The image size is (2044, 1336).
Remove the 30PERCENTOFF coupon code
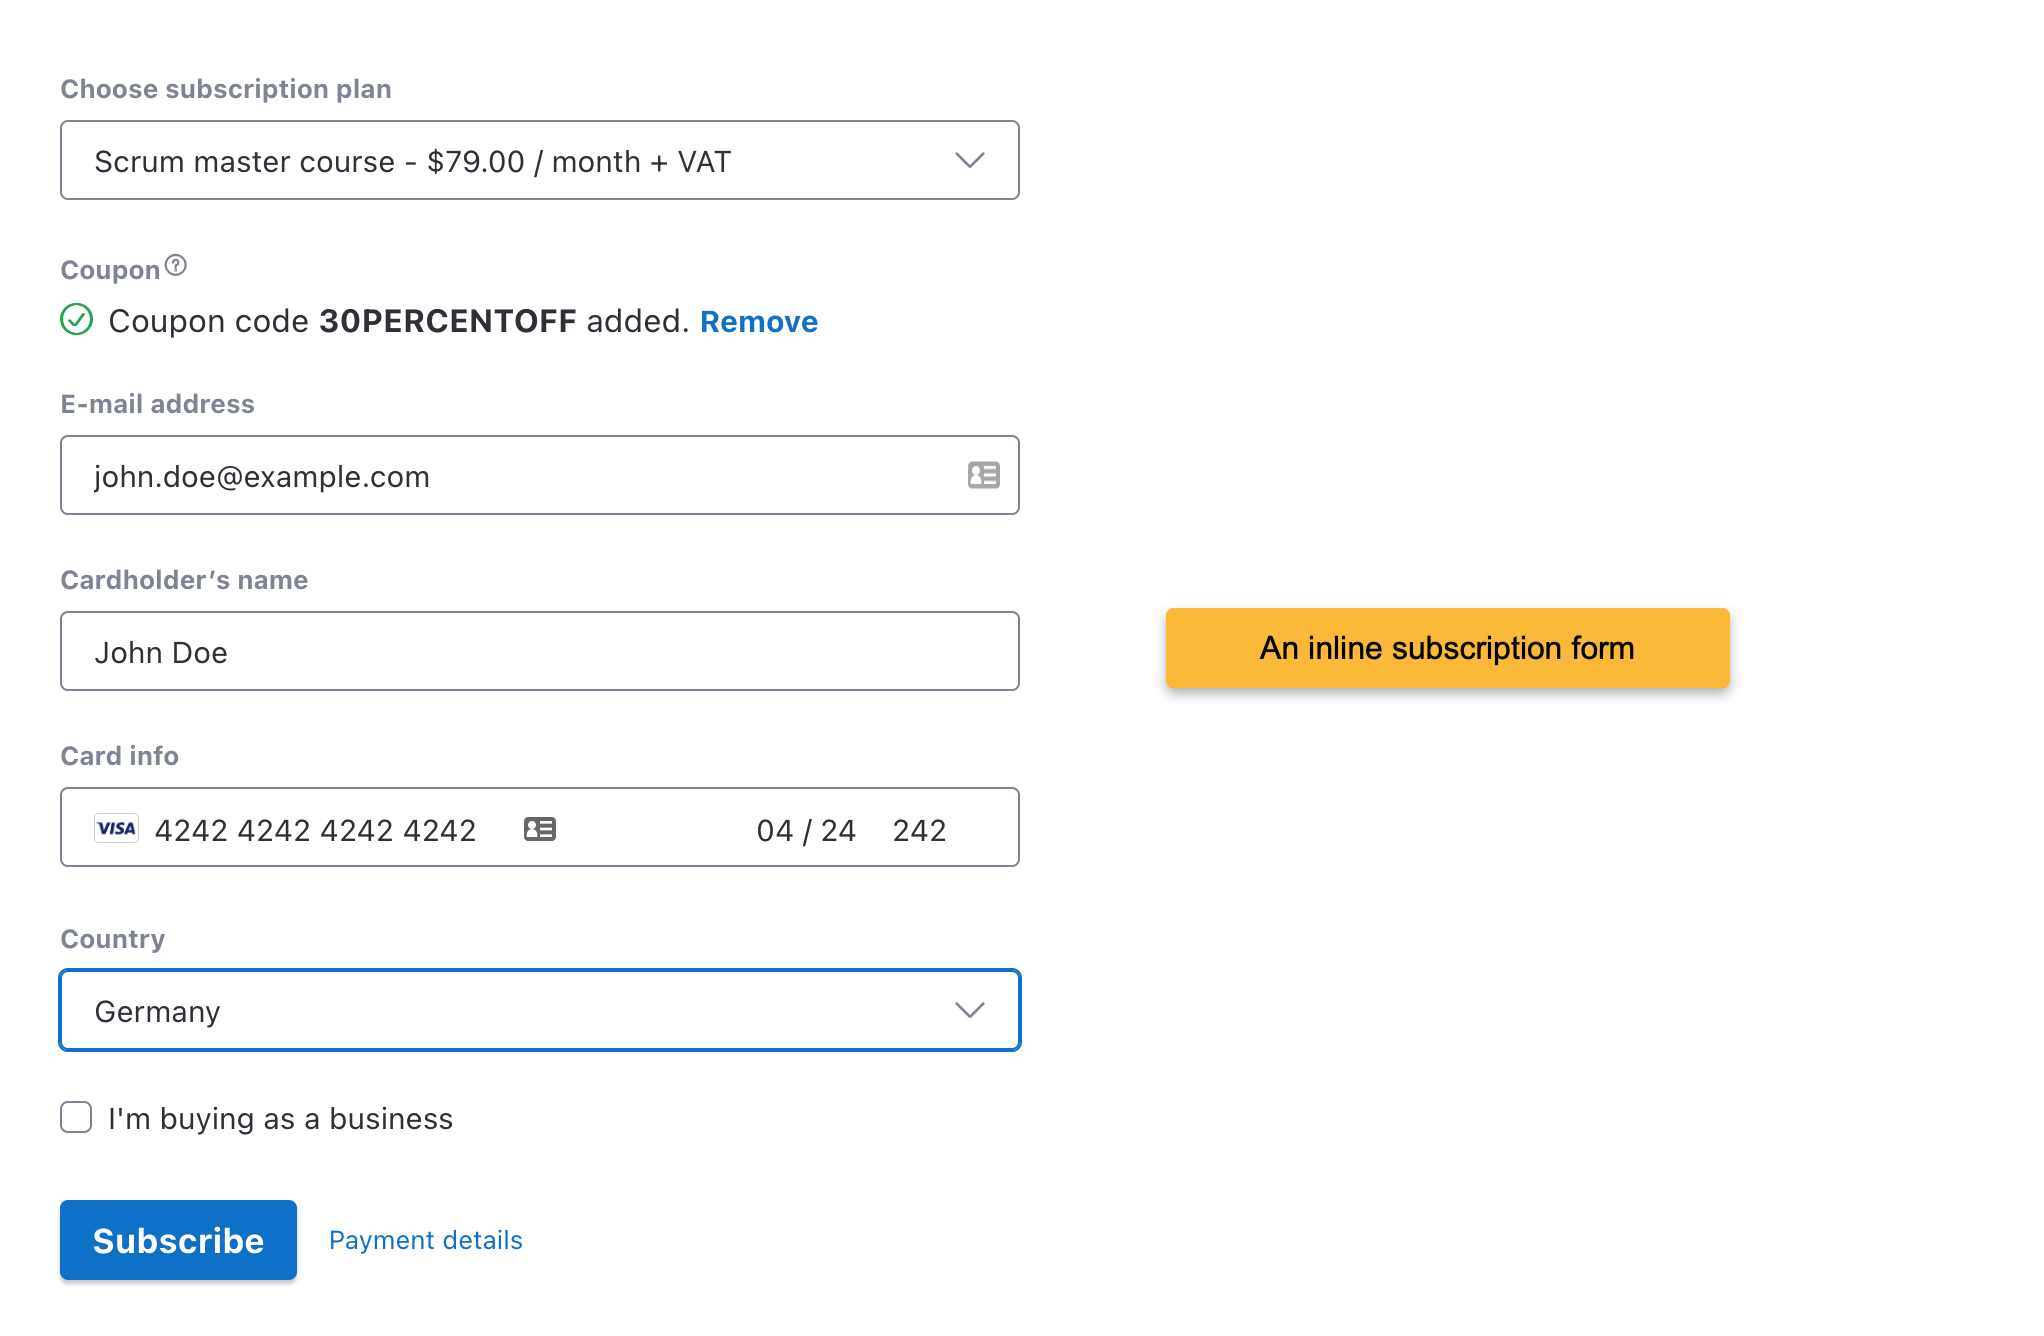758,322
